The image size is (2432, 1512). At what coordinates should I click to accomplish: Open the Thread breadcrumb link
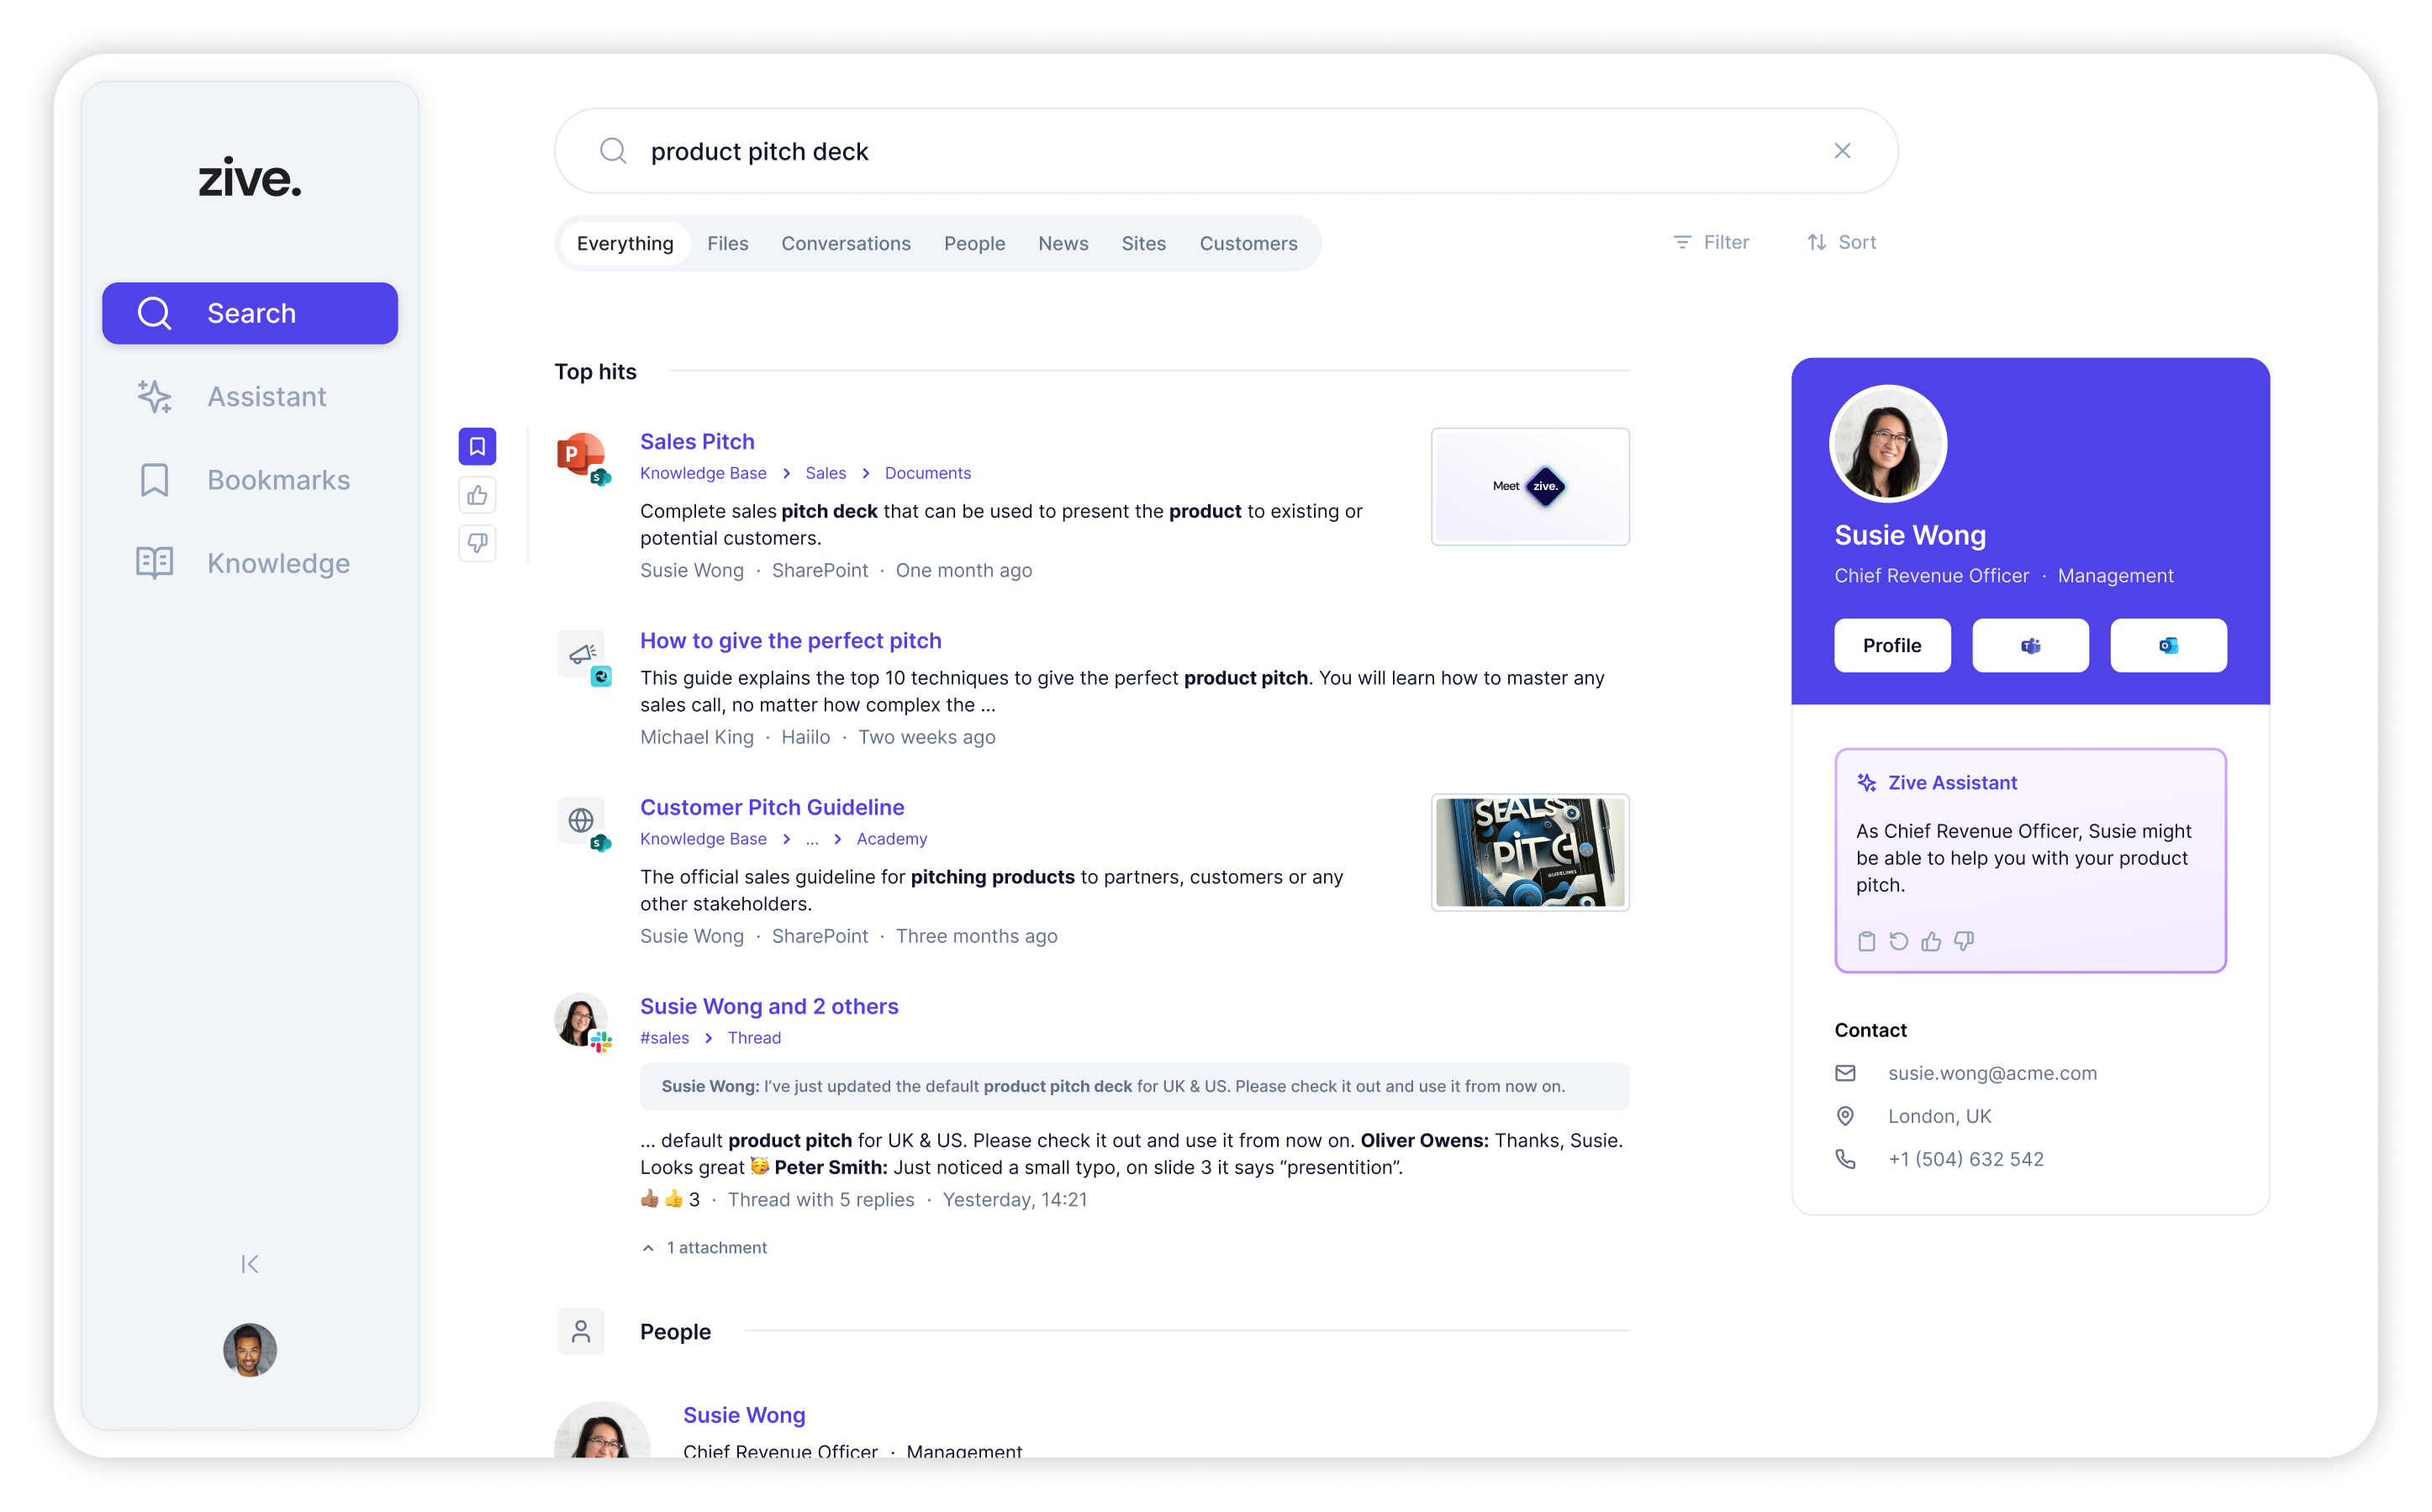tap(754, 1038)
